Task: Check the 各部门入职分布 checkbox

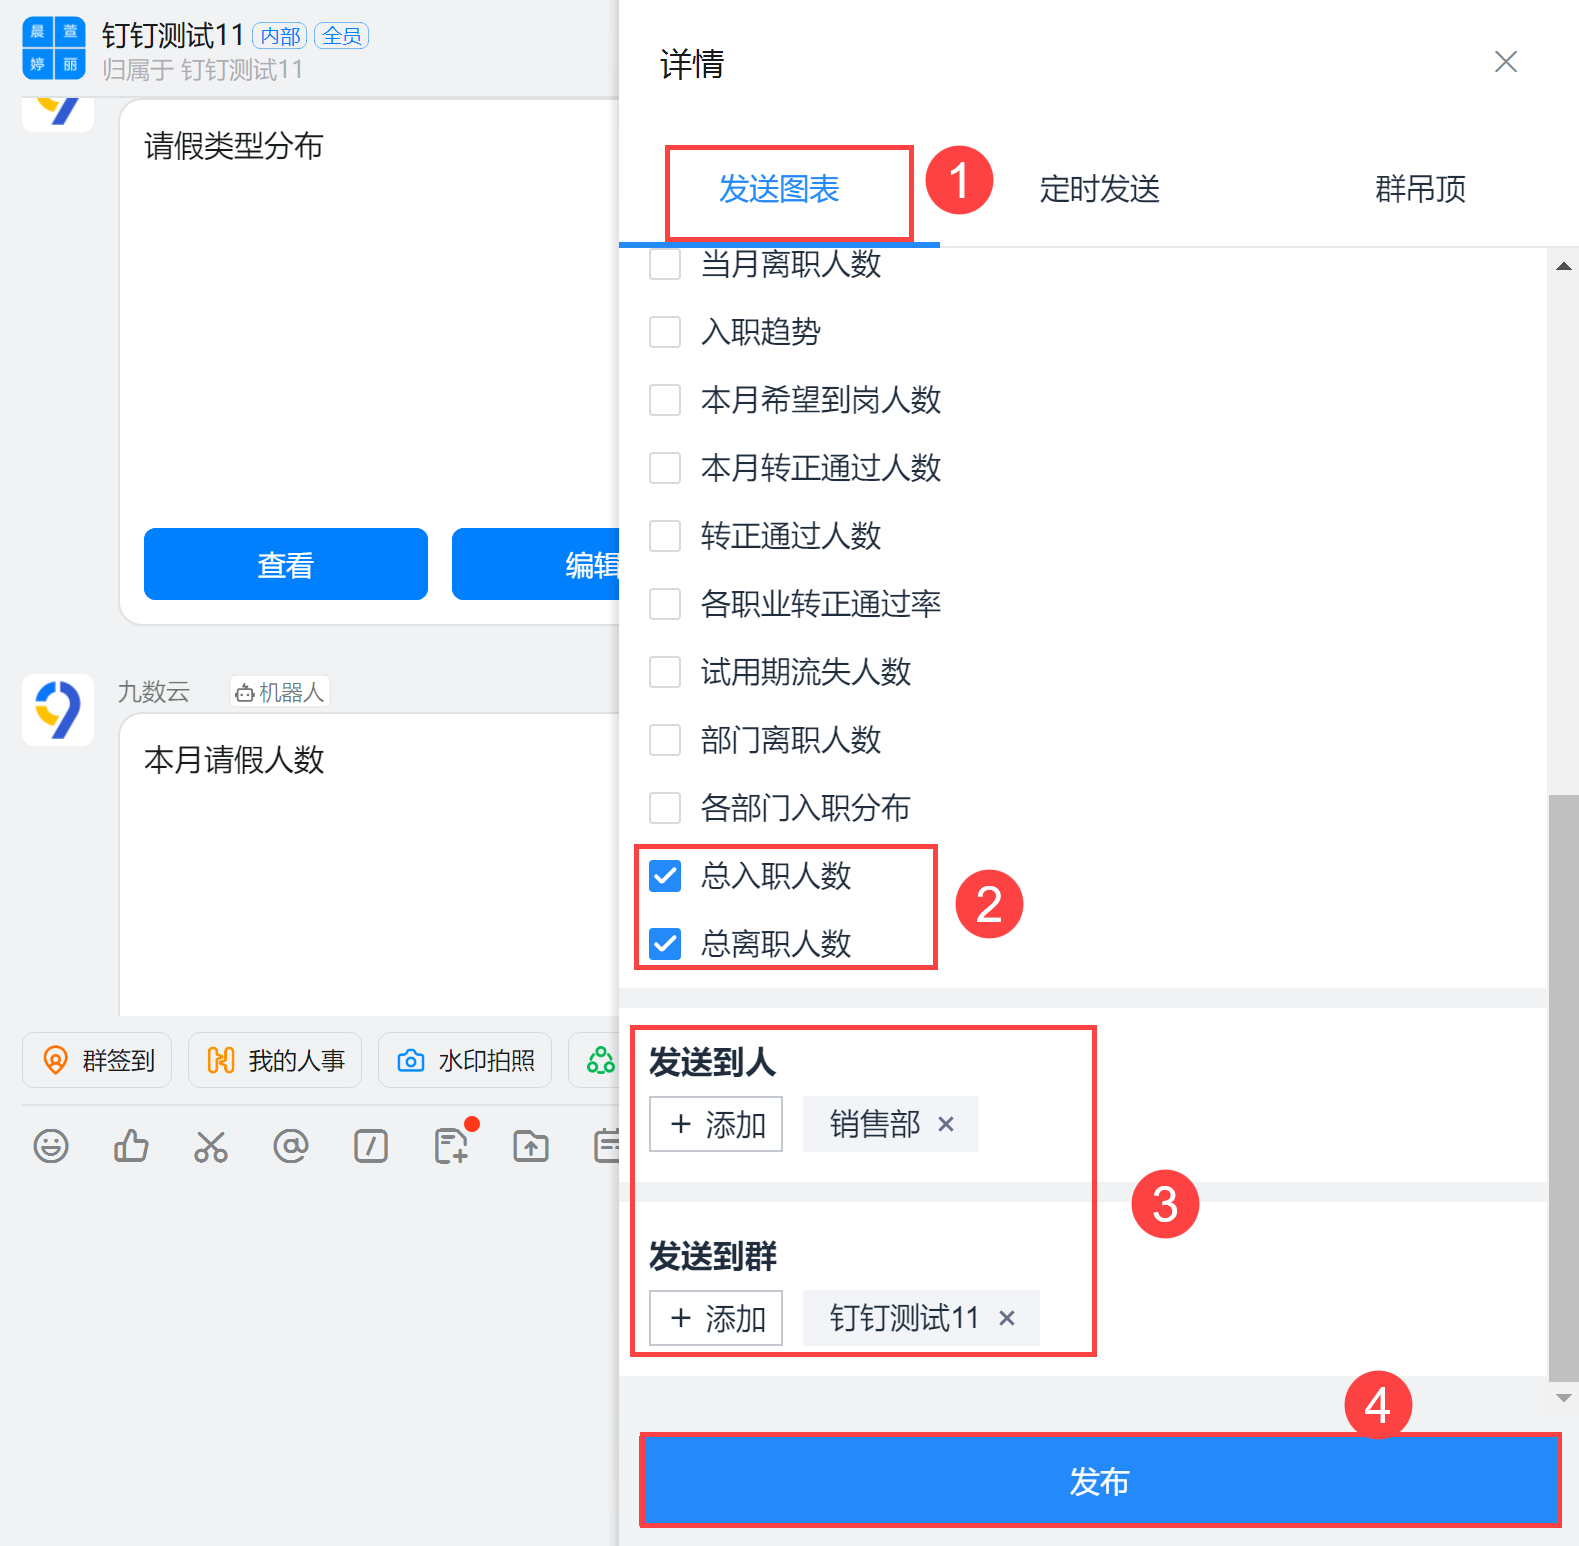Action: click(665, 808)
